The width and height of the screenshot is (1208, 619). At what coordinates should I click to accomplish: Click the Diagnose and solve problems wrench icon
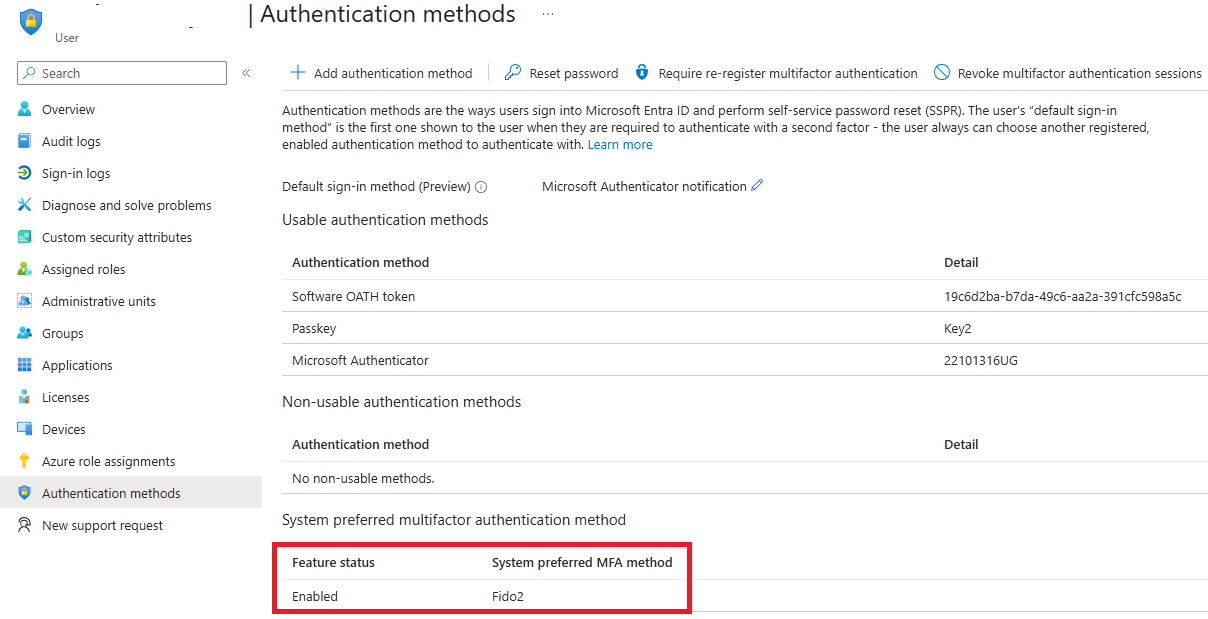tap(25, 205)
